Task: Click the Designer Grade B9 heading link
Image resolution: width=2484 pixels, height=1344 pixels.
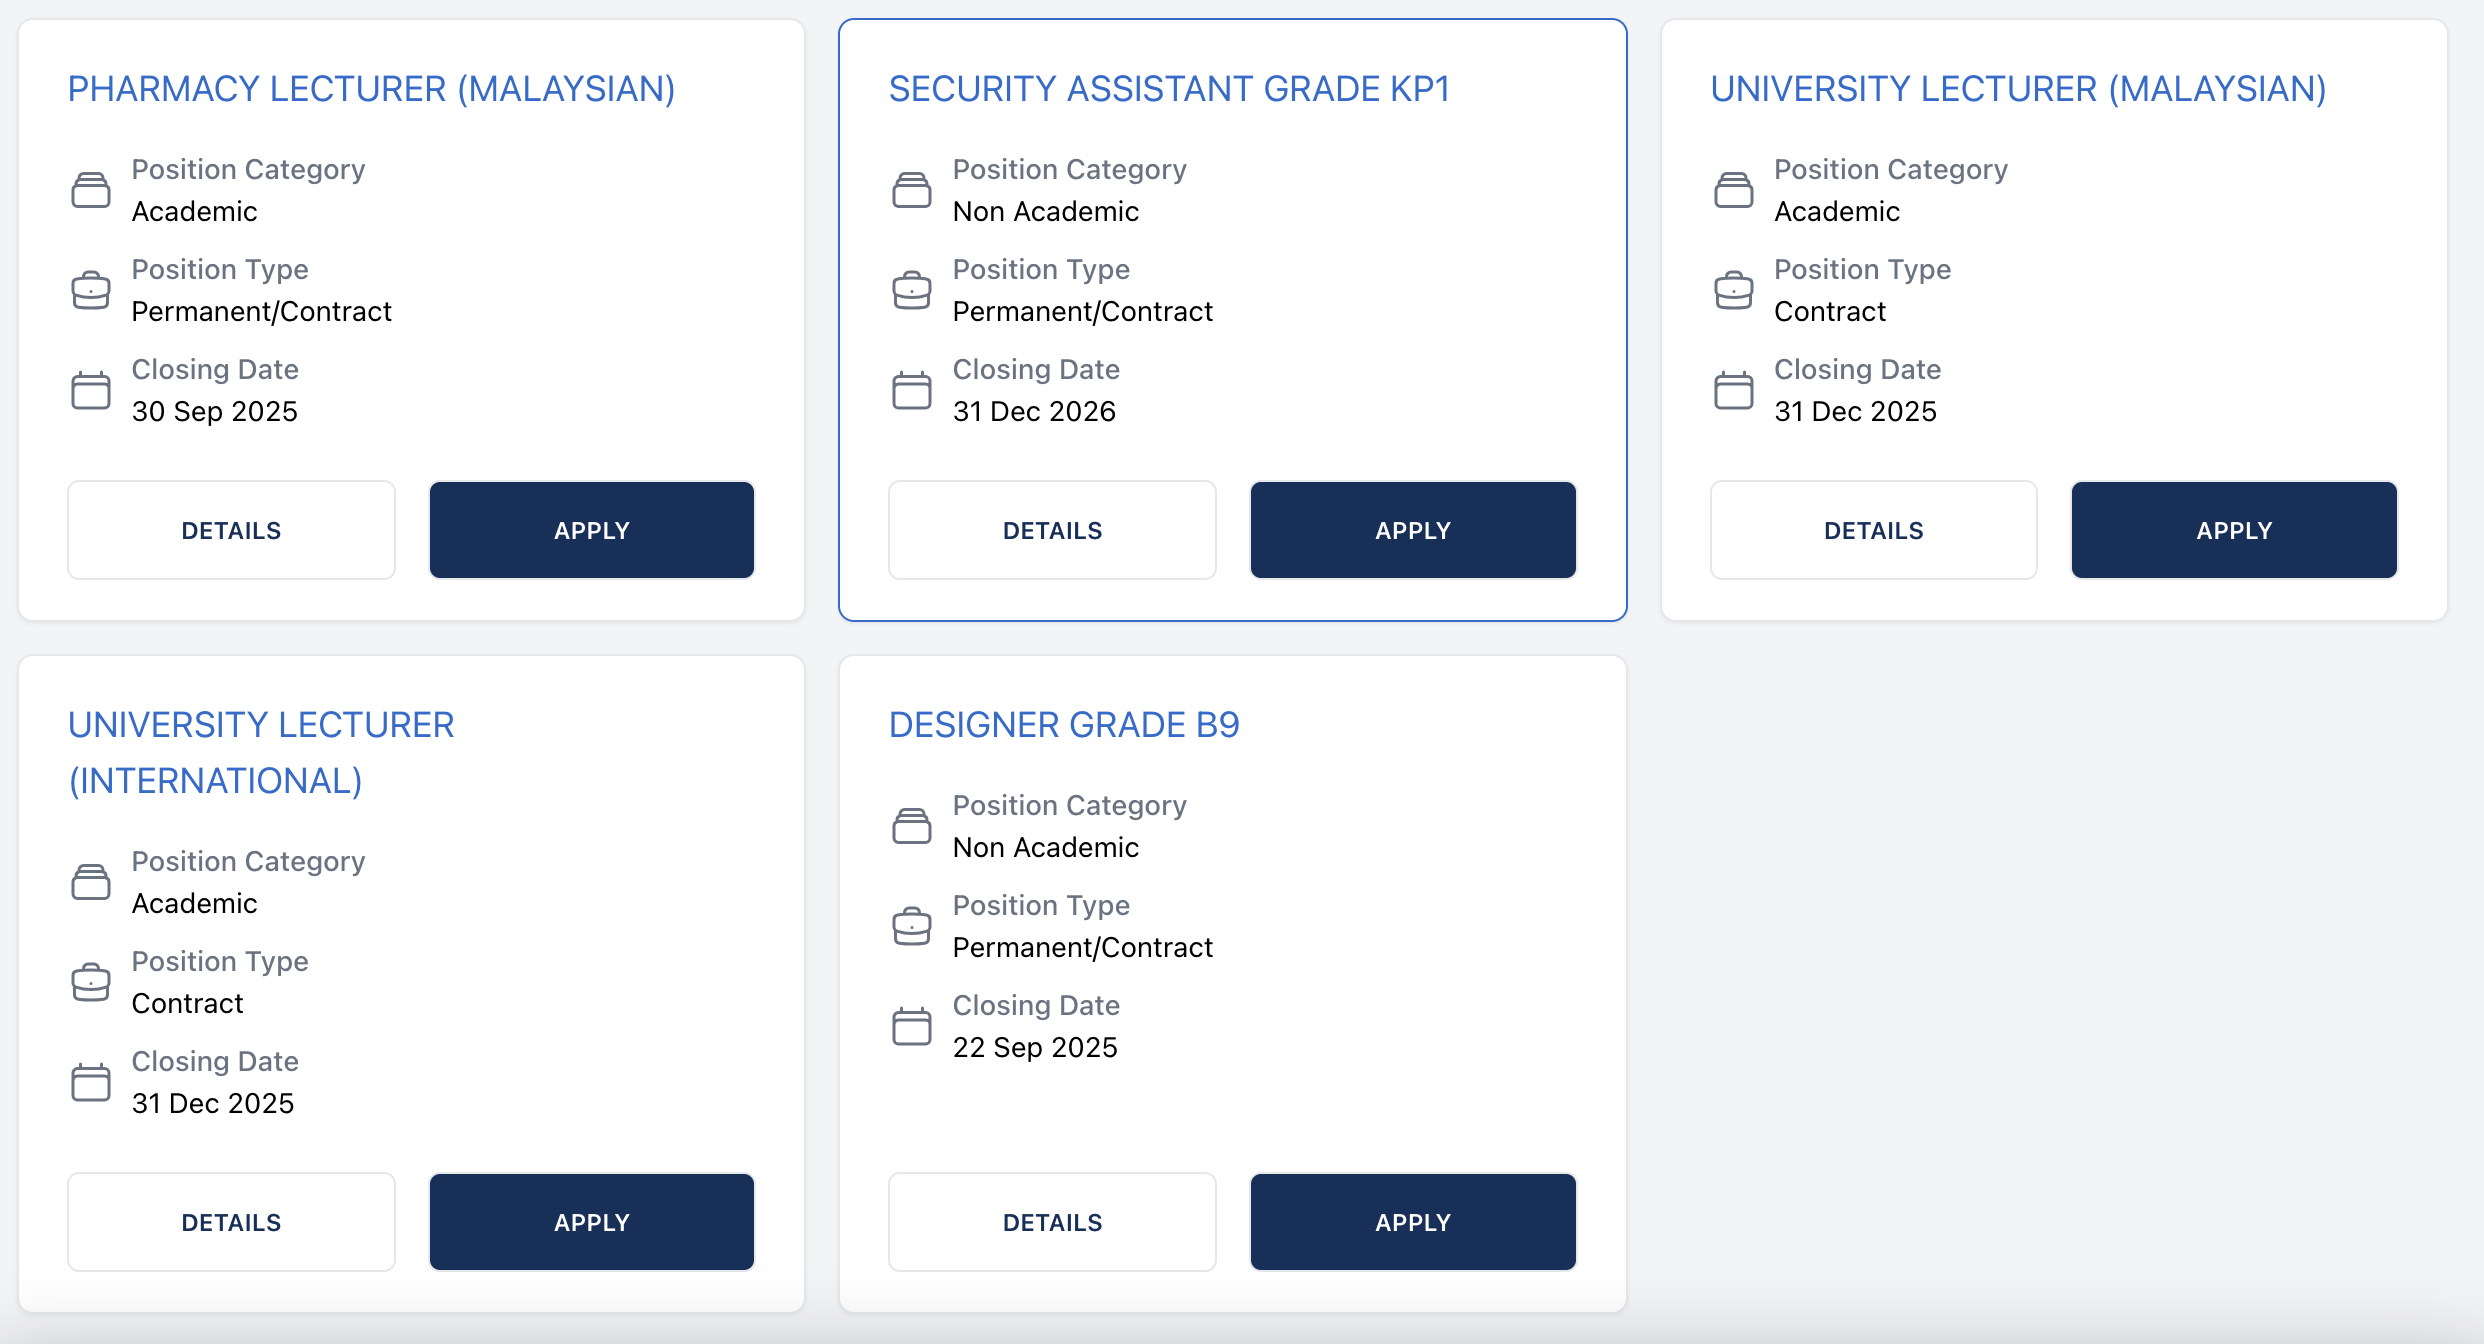Action: coord(1063,725)
